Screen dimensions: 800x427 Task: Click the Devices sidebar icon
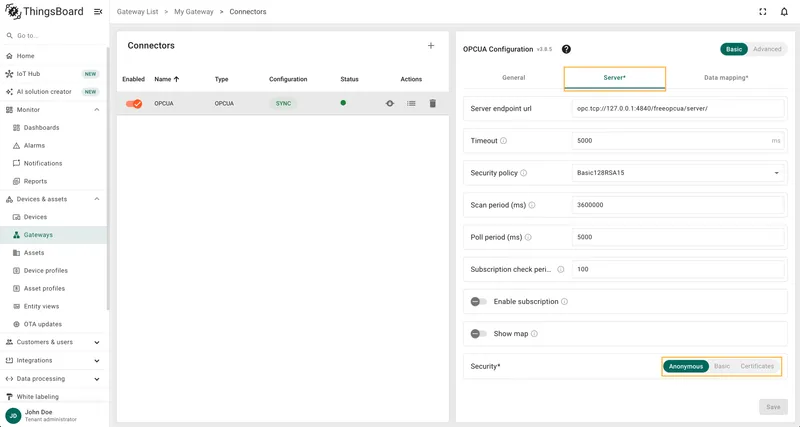point(16,217)
